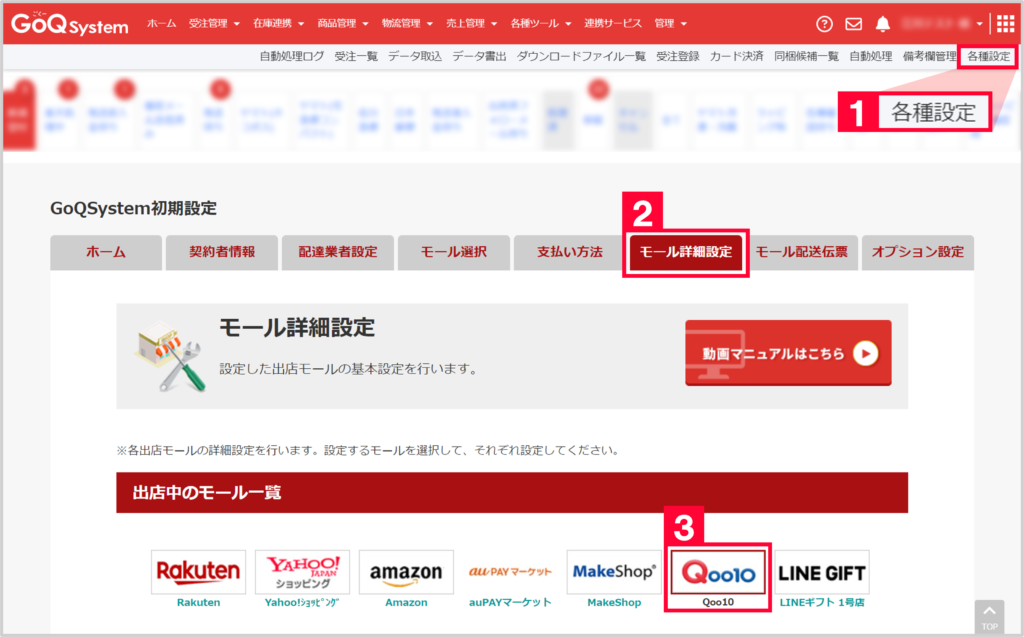
Task: Select the Yahoo!ショッピング mall logo
Action: point(302,571)
